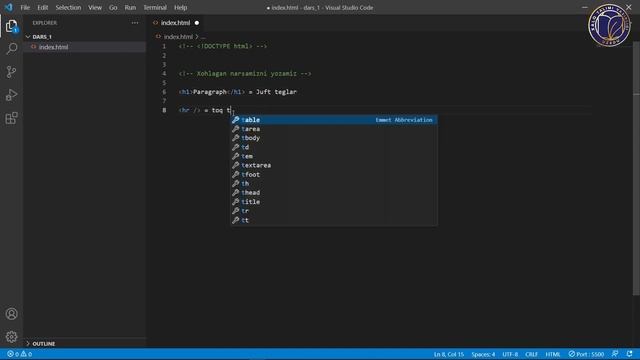Choose 'tarea' suggestion

coord(334,129)
